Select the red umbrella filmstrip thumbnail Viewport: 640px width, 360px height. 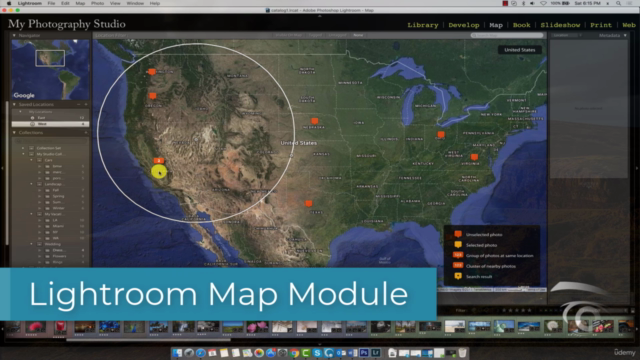(36, 327)
